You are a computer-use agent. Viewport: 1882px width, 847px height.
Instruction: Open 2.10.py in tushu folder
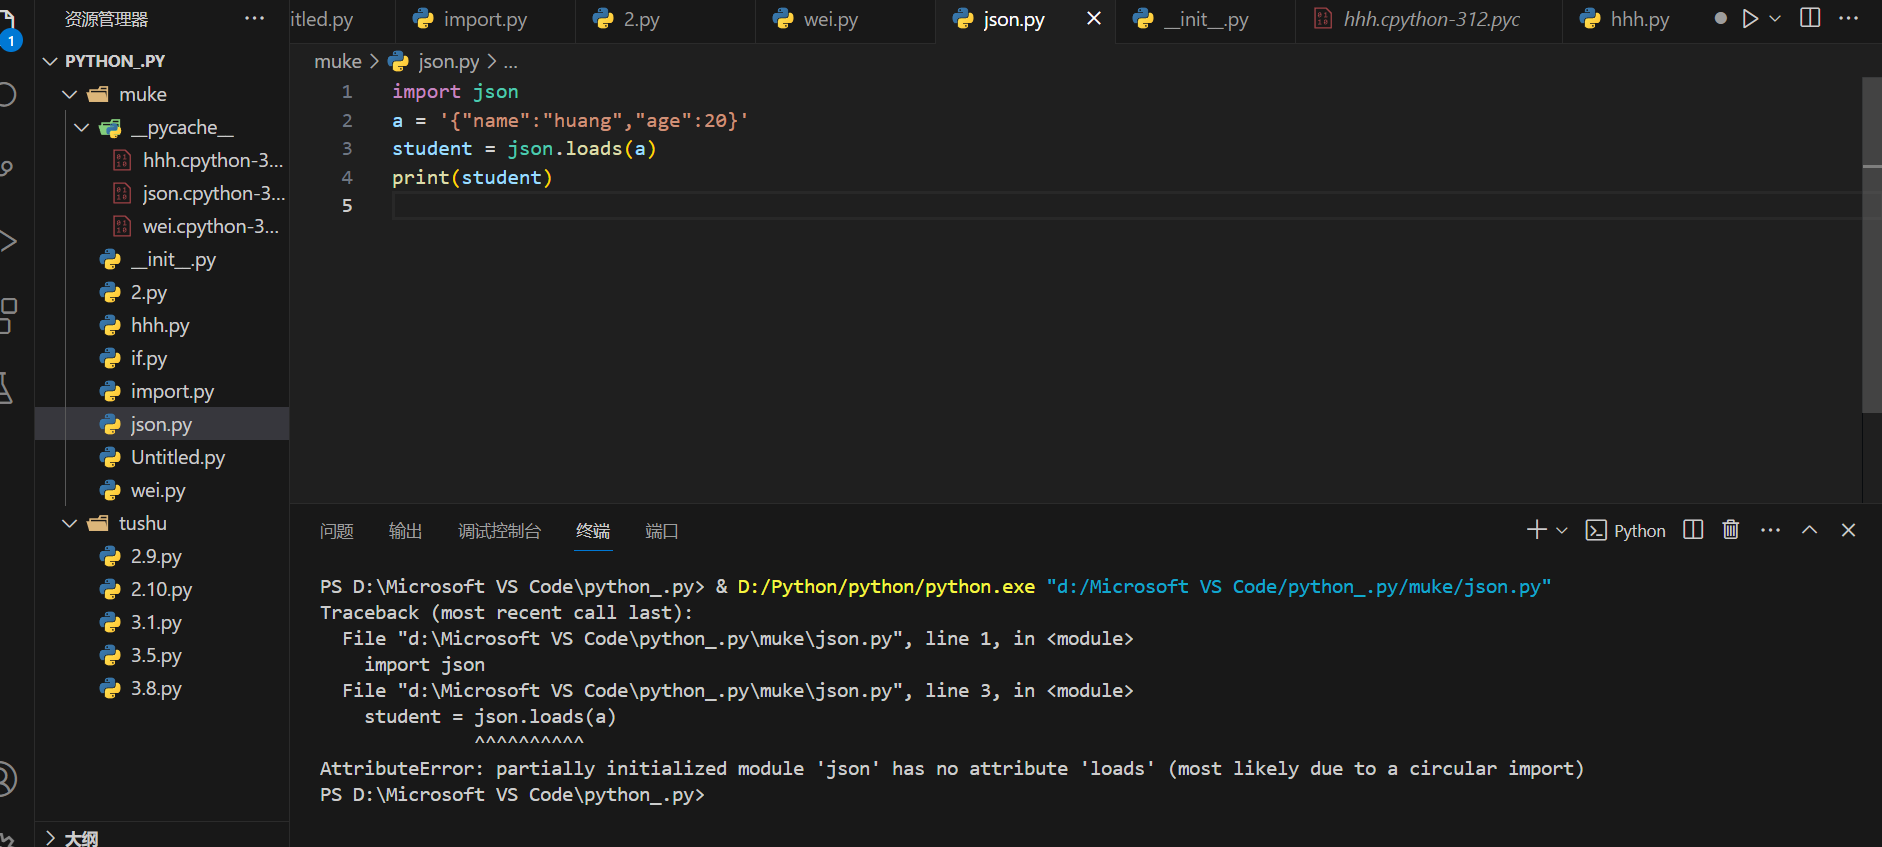click(x=162, y=589)
